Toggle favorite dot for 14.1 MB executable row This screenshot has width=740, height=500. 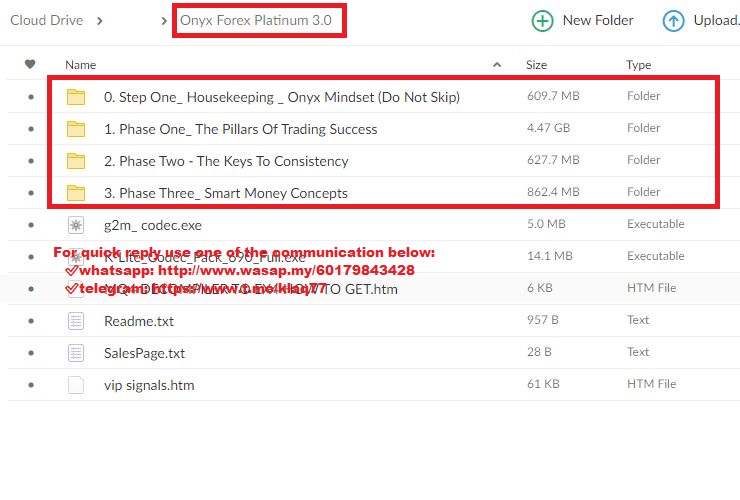tap(31, 257)
